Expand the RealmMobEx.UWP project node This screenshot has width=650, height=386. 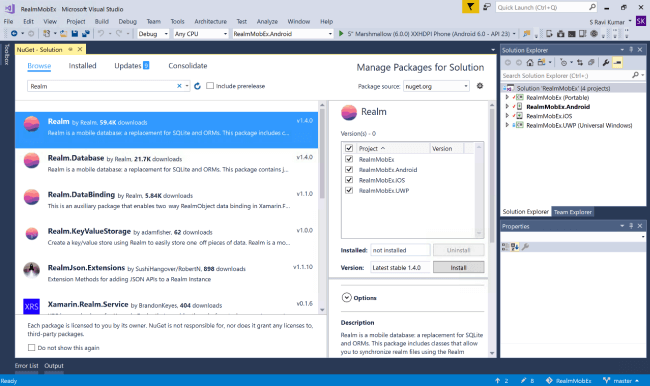[x=507, y=125]
